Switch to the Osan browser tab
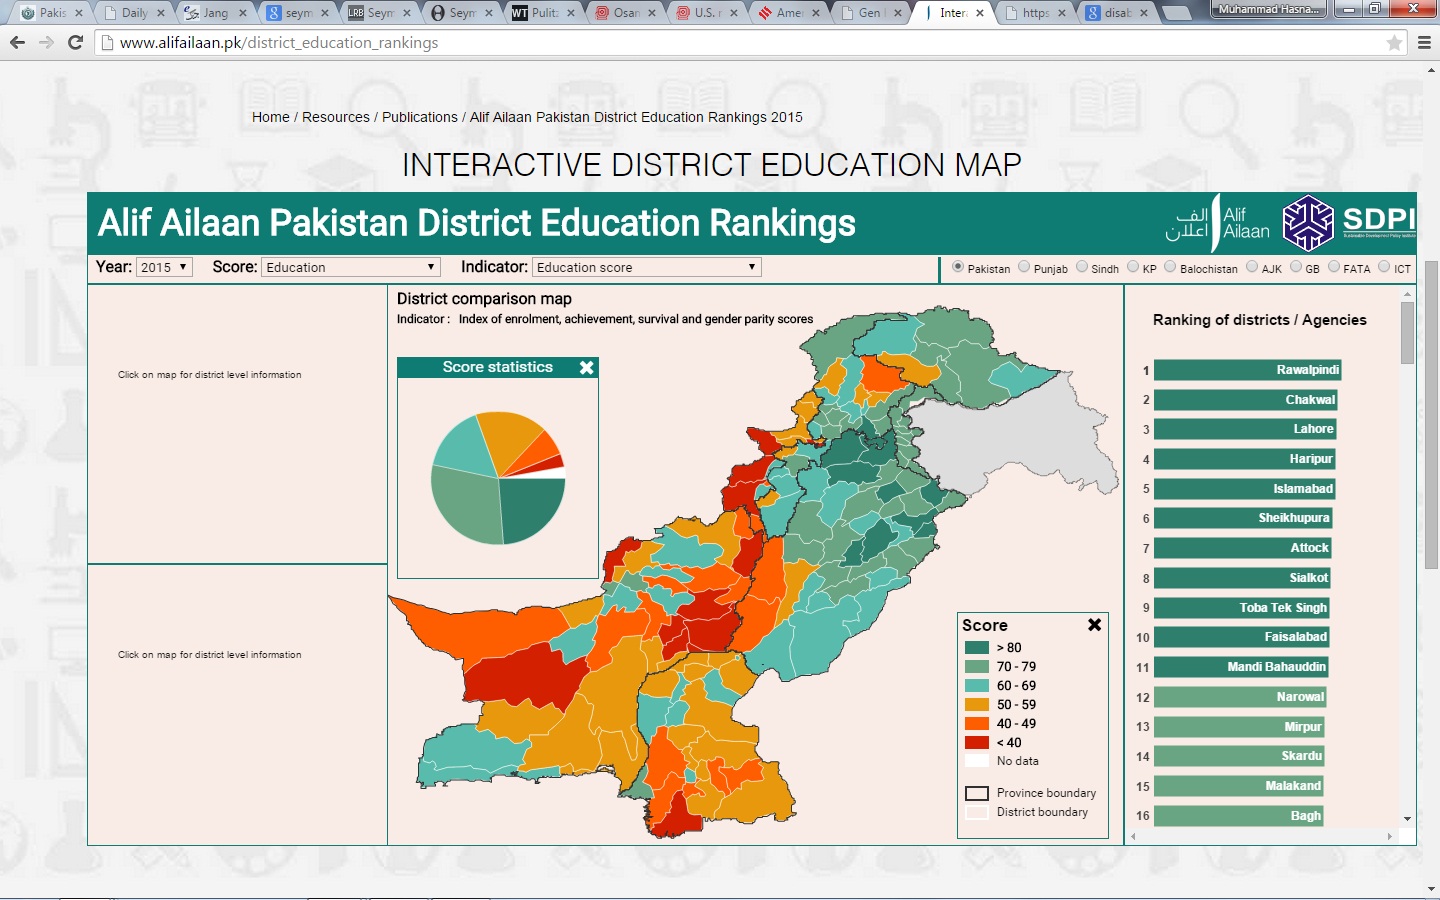The width and height of the screenshot is (1440, 900). point(624,13)
